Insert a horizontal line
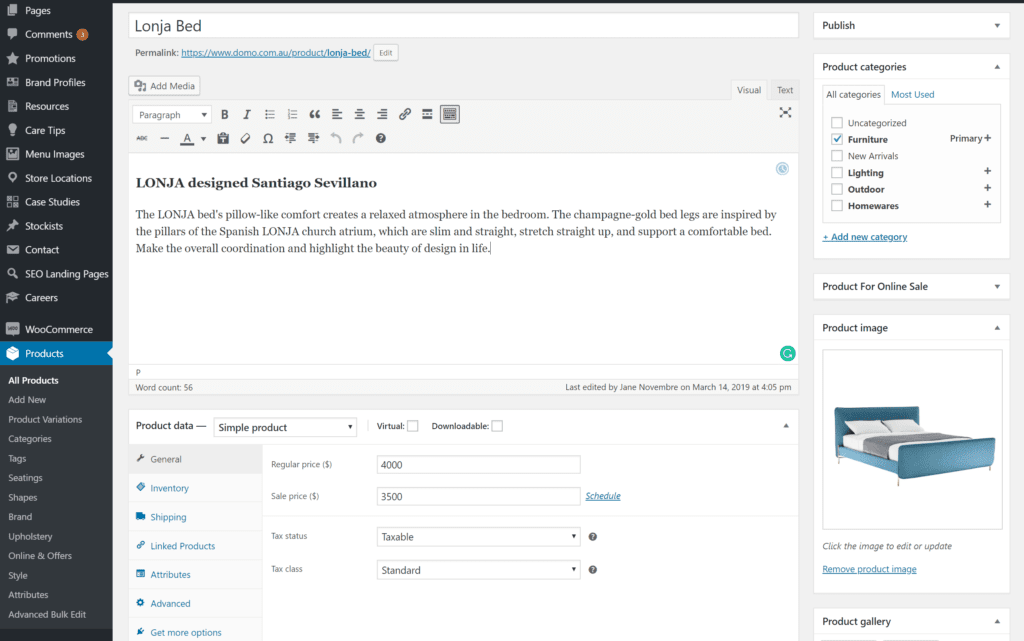 point(165,138)
